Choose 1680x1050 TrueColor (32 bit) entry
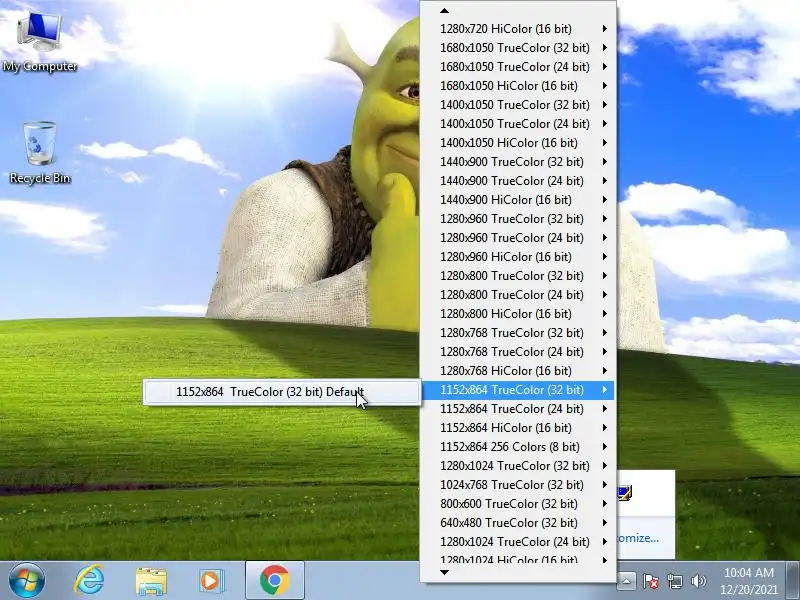Image resolution: width=800 pixels, height=600 pixels. (518, 47)
